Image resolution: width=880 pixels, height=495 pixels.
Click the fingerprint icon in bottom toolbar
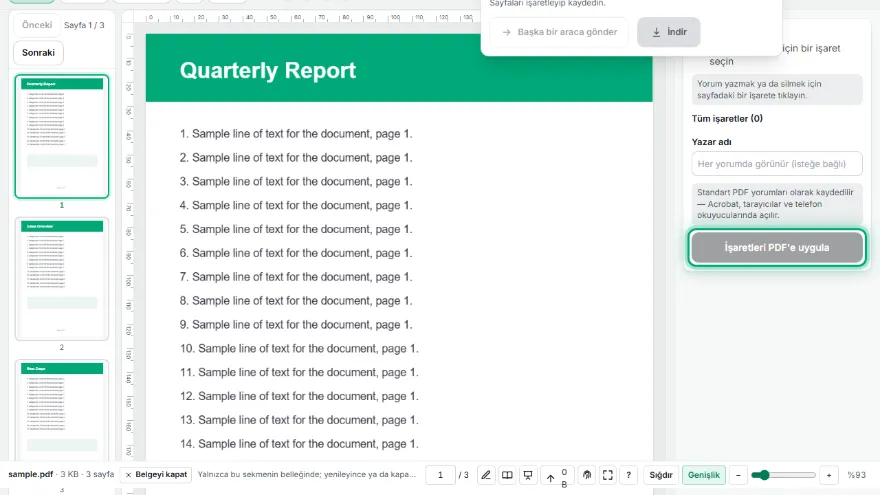[586, 475]
